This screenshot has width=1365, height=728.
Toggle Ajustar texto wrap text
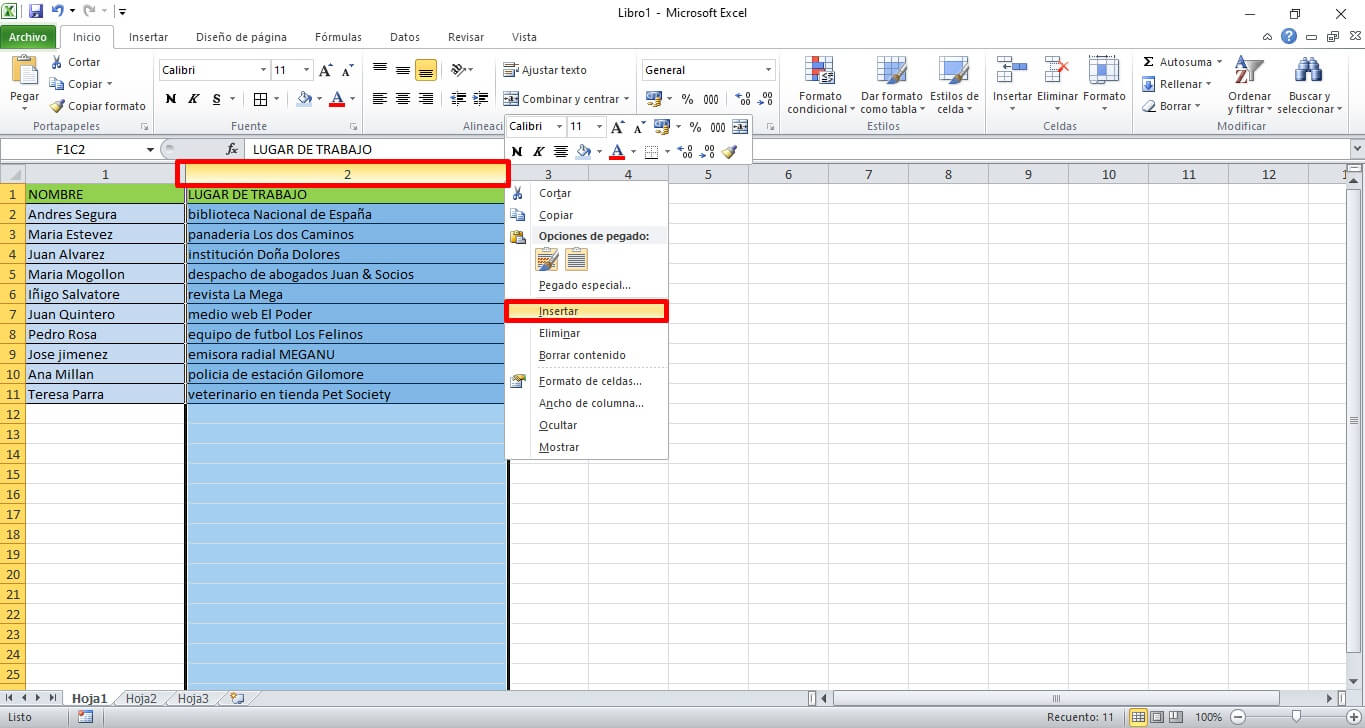(545, 70)
